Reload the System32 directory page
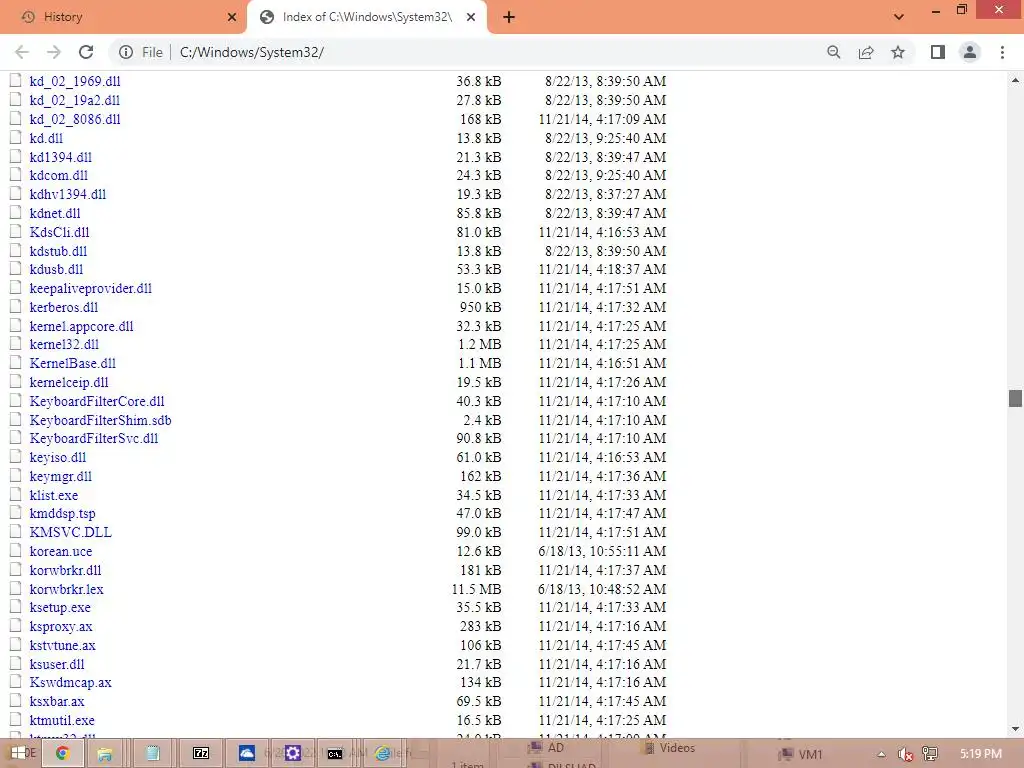The width and height of the screenshot is (1024, 768). pyautogui.click(x=86, y=52)
